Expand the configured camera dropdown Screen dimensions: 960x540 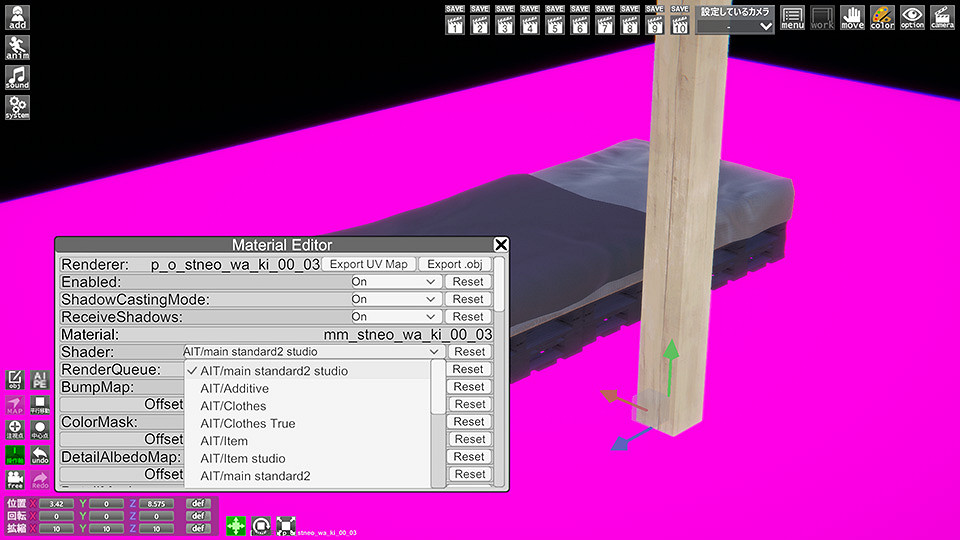coord(737,26)
